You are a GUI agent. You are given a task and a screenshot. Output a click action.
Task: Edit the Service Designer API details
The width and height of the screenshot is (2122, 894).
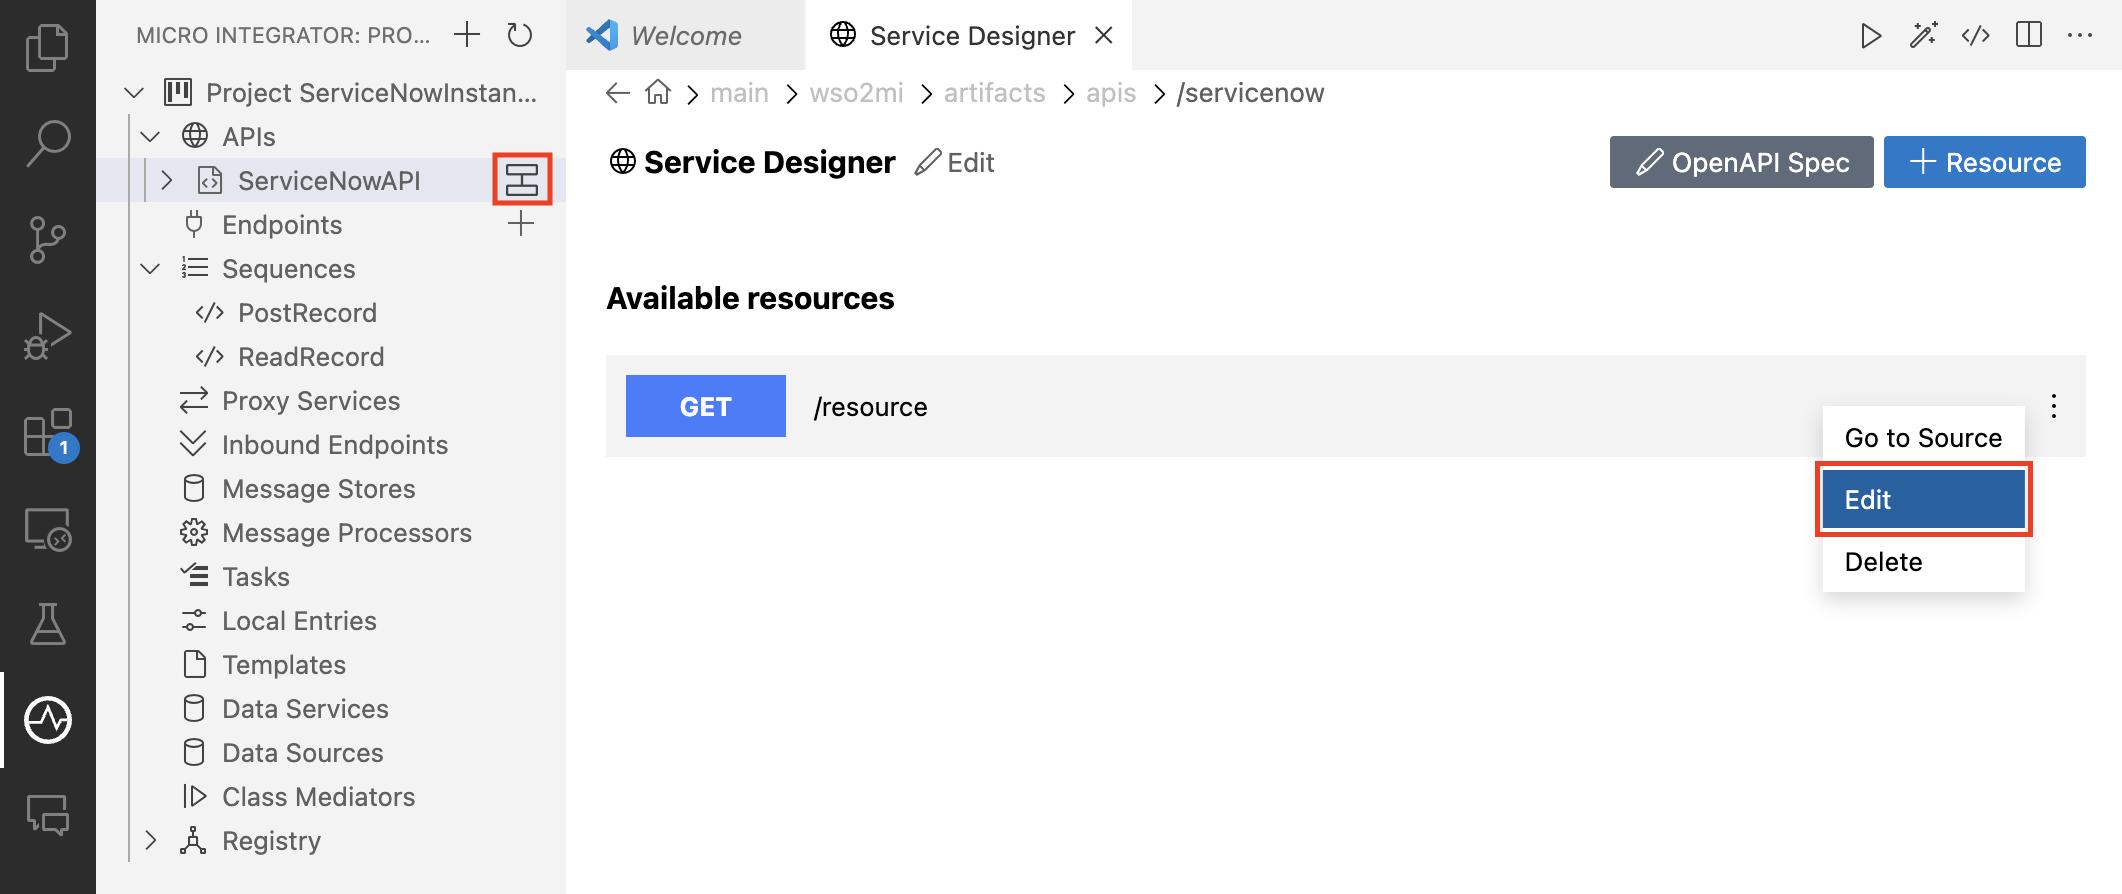coord(955,163)
